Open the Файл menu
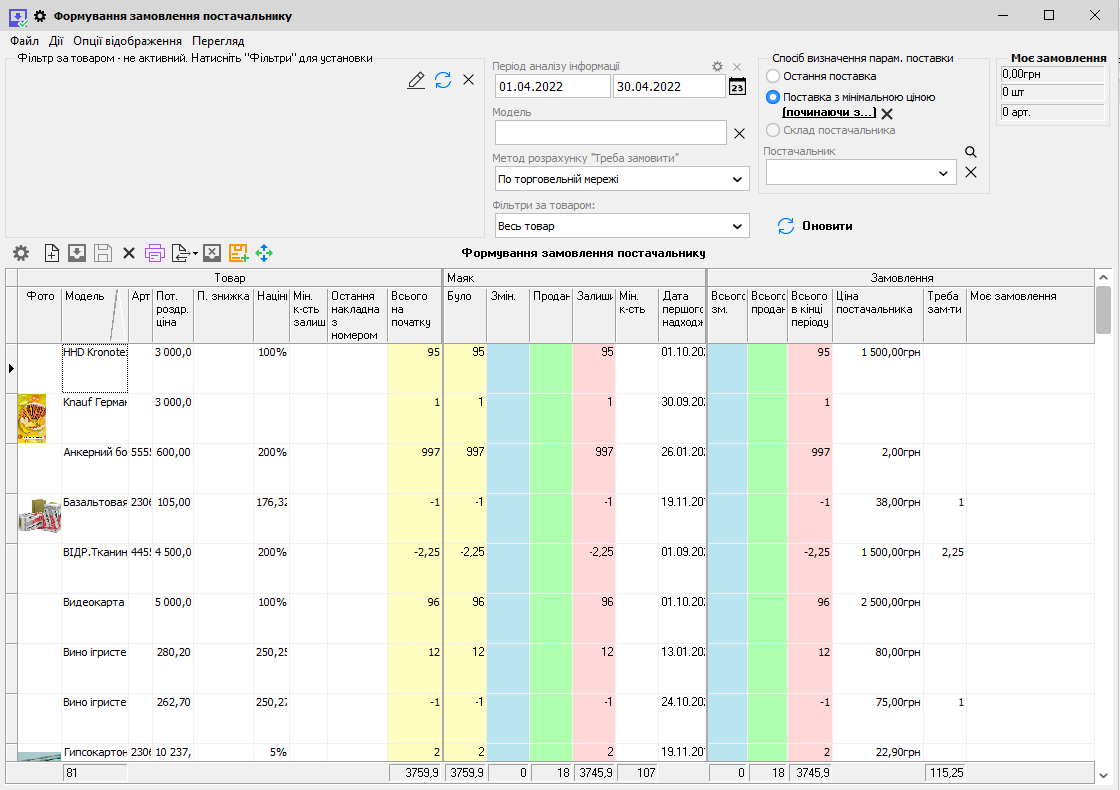Viewport: 1120px width, 790px height. point(24,41)
